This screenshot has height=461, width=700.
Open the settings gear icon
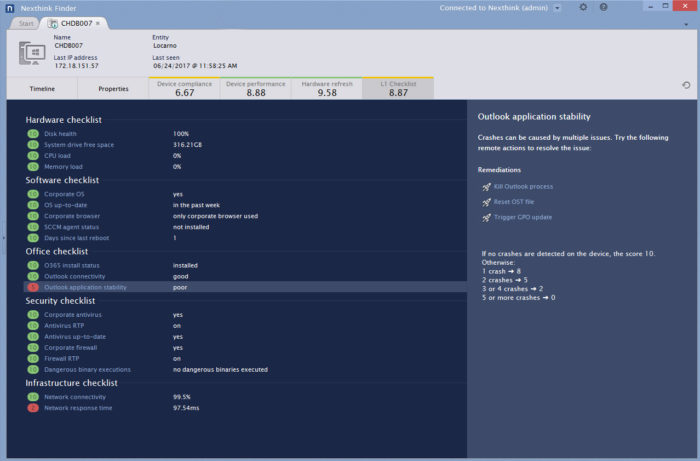pos(583,7)
